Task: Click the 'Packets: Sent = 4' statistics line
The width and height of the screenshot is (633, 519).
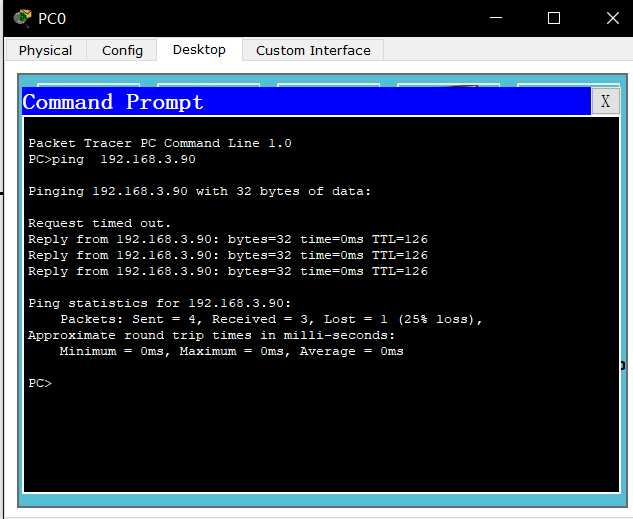Action: click(271, 319)
